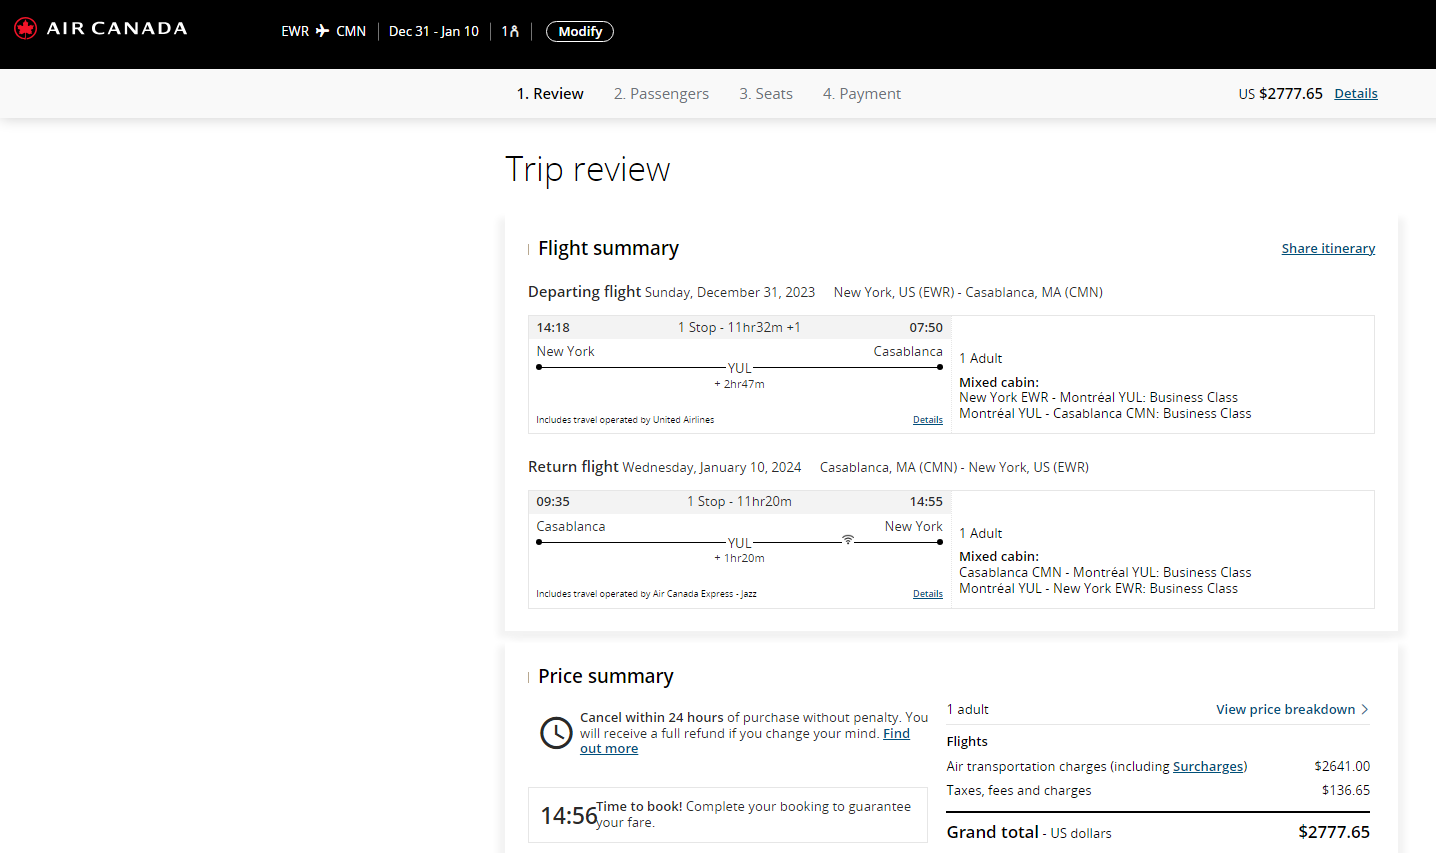The width and height of the screenshot is (1436, 853).
Task: Click the Wi-Fi icon on return flight
Action: point(848,539)
